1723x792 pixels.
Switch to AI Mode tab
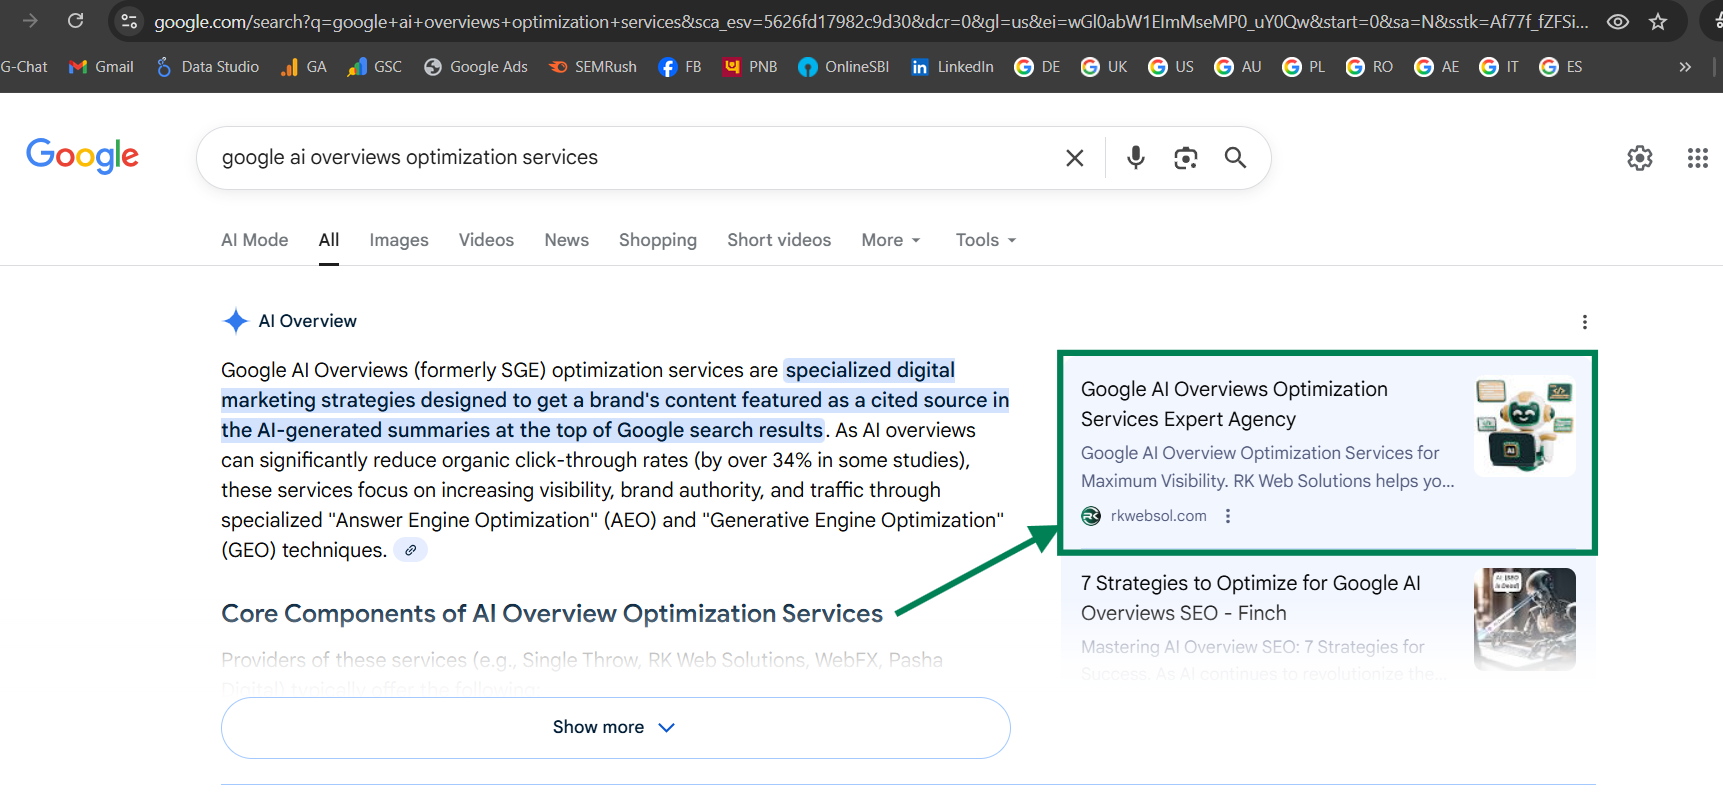255,240
